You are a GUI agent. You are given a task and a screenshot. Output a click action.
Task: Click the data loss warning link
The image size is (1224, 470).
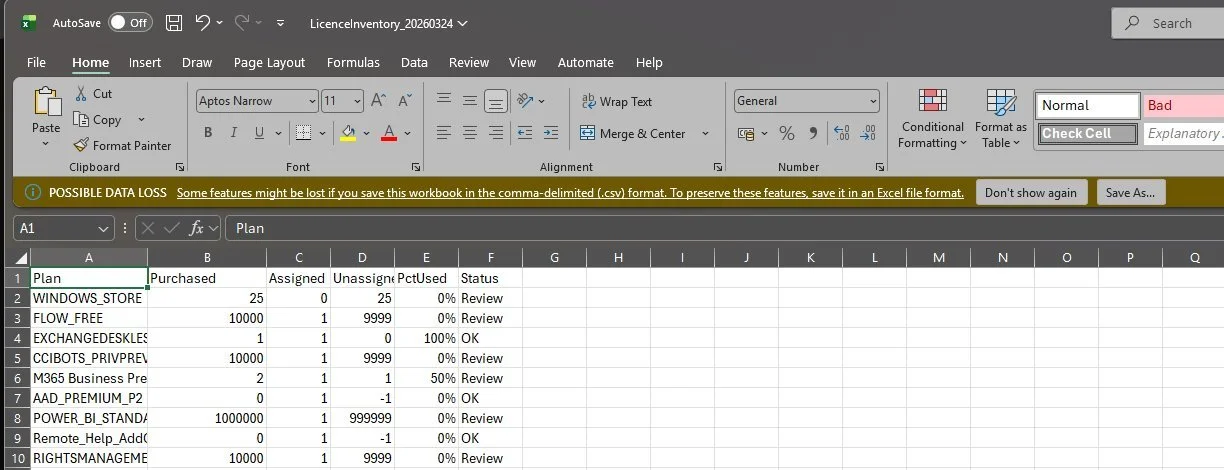pyautogui.click(x=570, y=193)
